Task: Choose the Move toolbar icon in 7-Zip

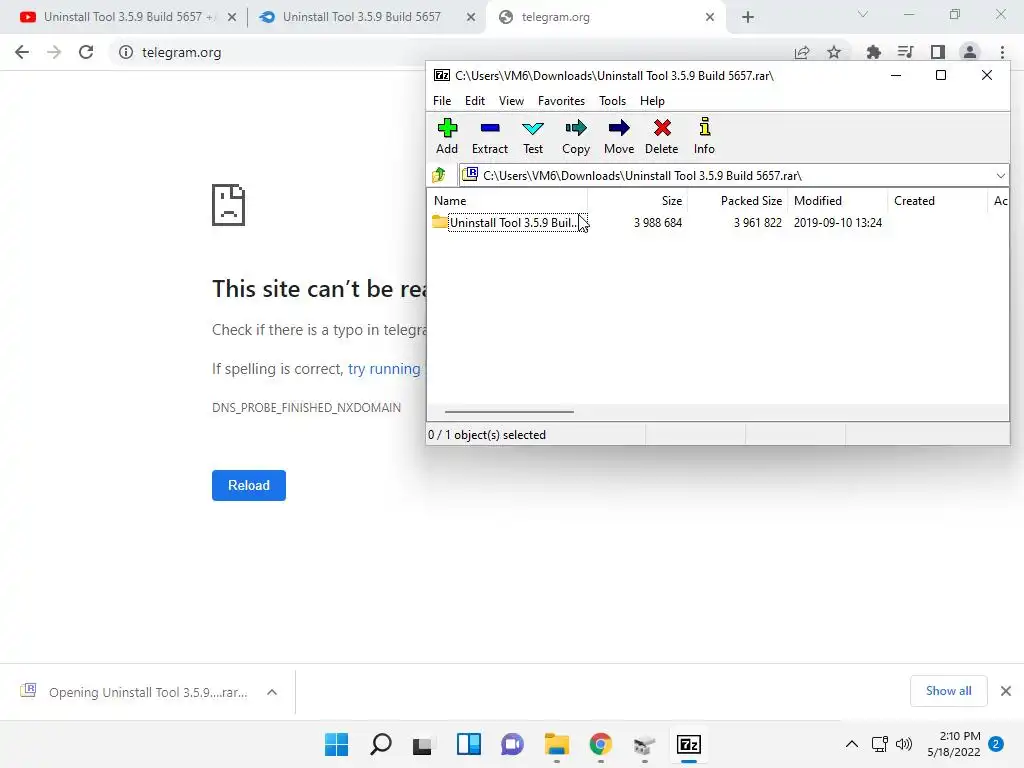Action: click(x=618, y=136)
